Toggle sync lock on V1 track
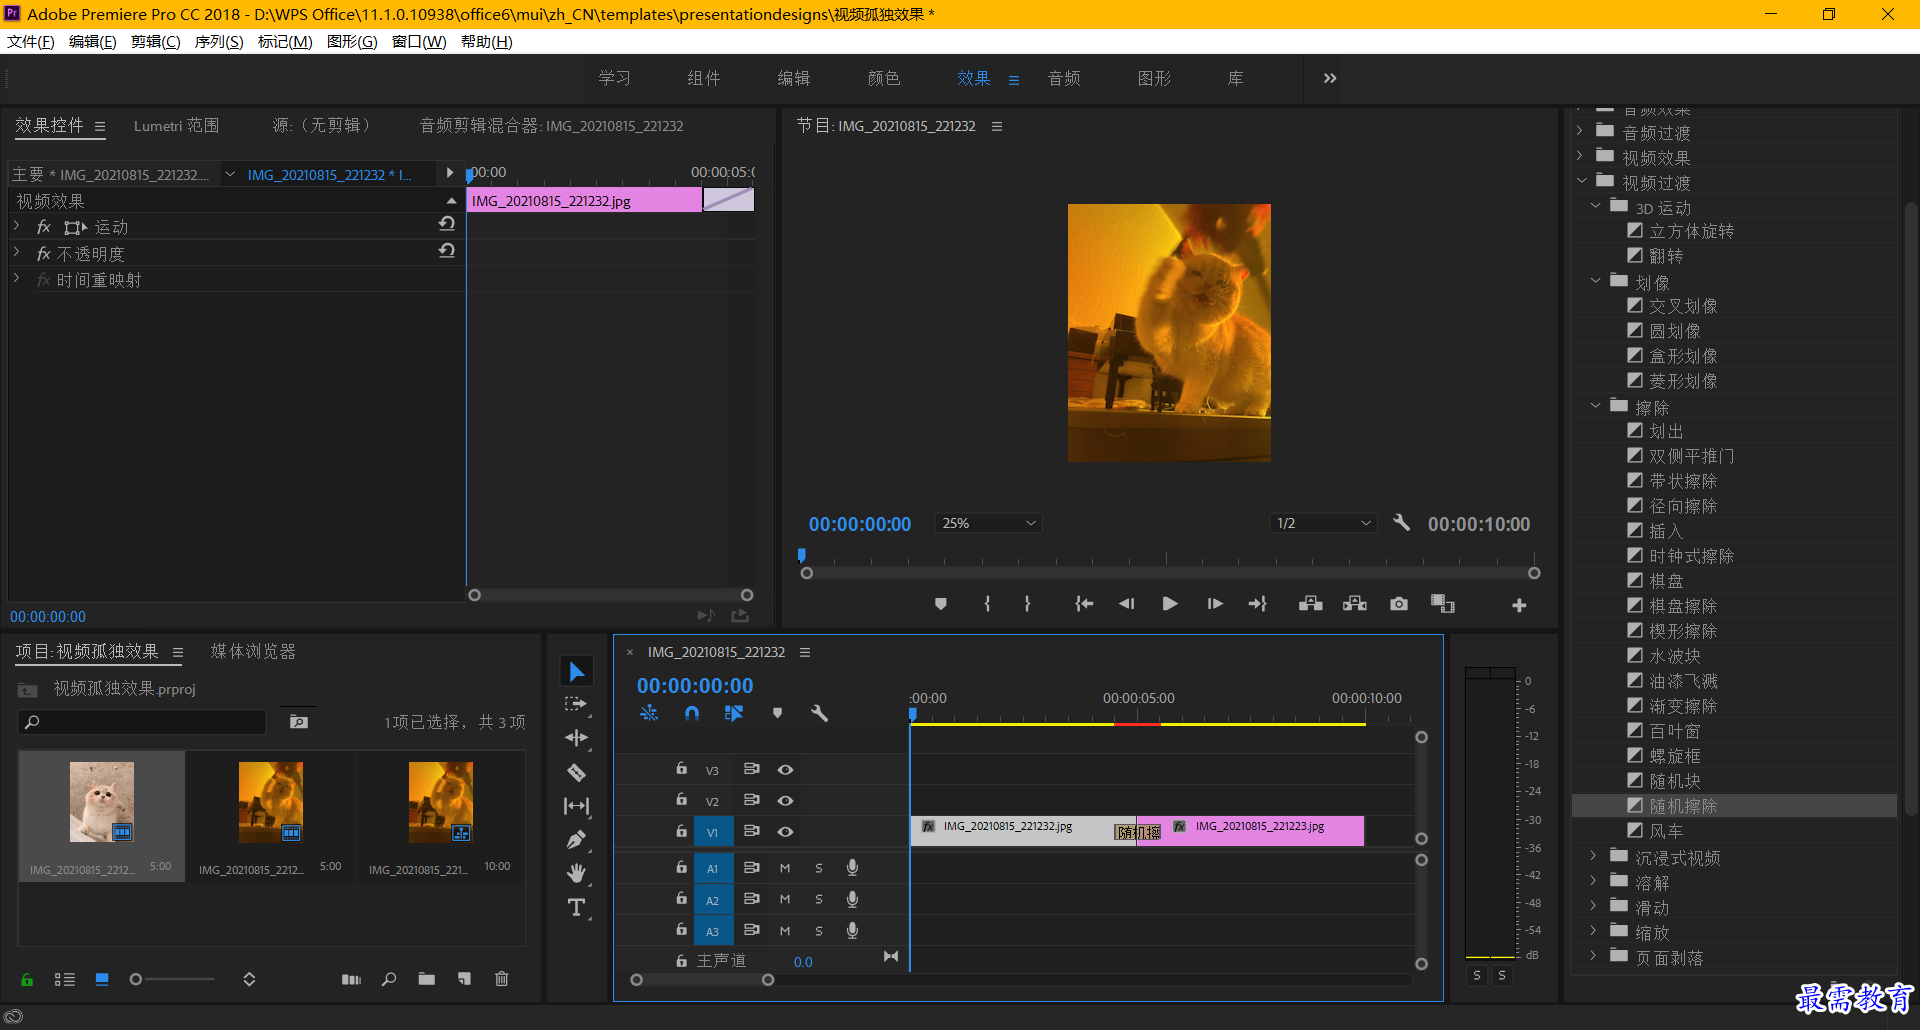Image resolution: width=1920 pixels, height=1030 pixels. [x=751, y=831]
